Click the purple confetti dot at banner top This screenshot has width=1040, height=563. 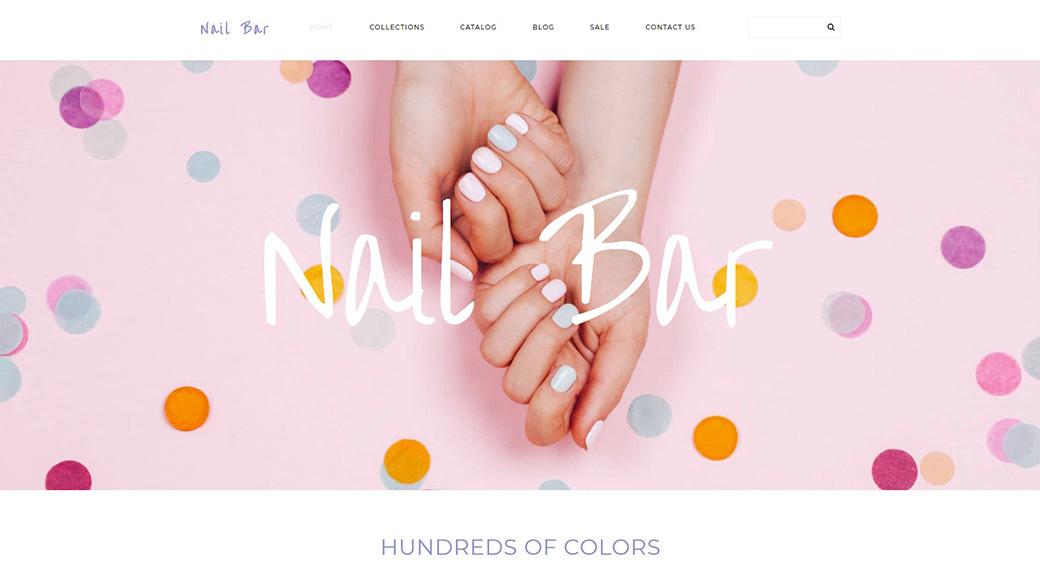[x=329, y=78]
